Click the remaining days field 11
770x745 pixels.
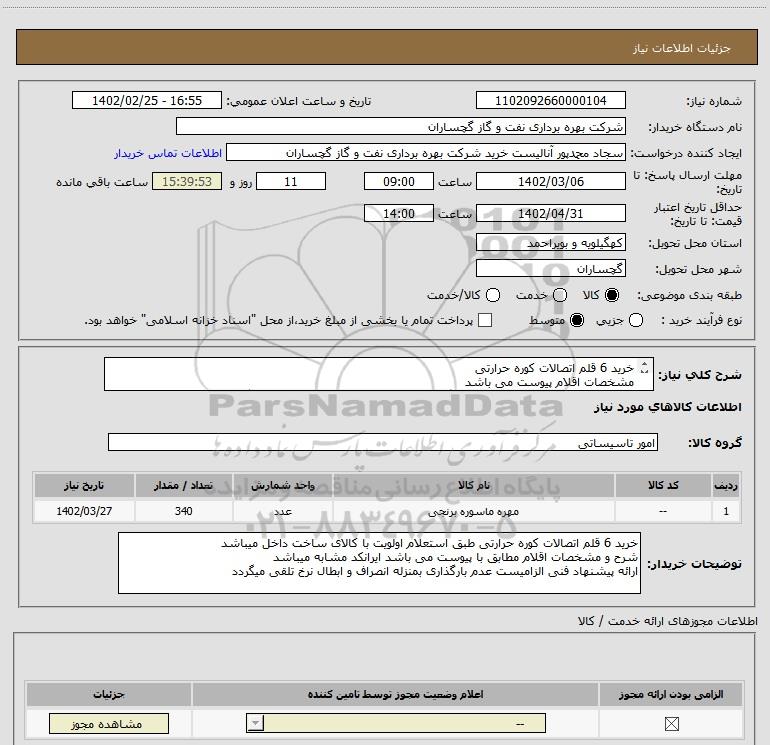pyautogui.click(x=291, y=181)
